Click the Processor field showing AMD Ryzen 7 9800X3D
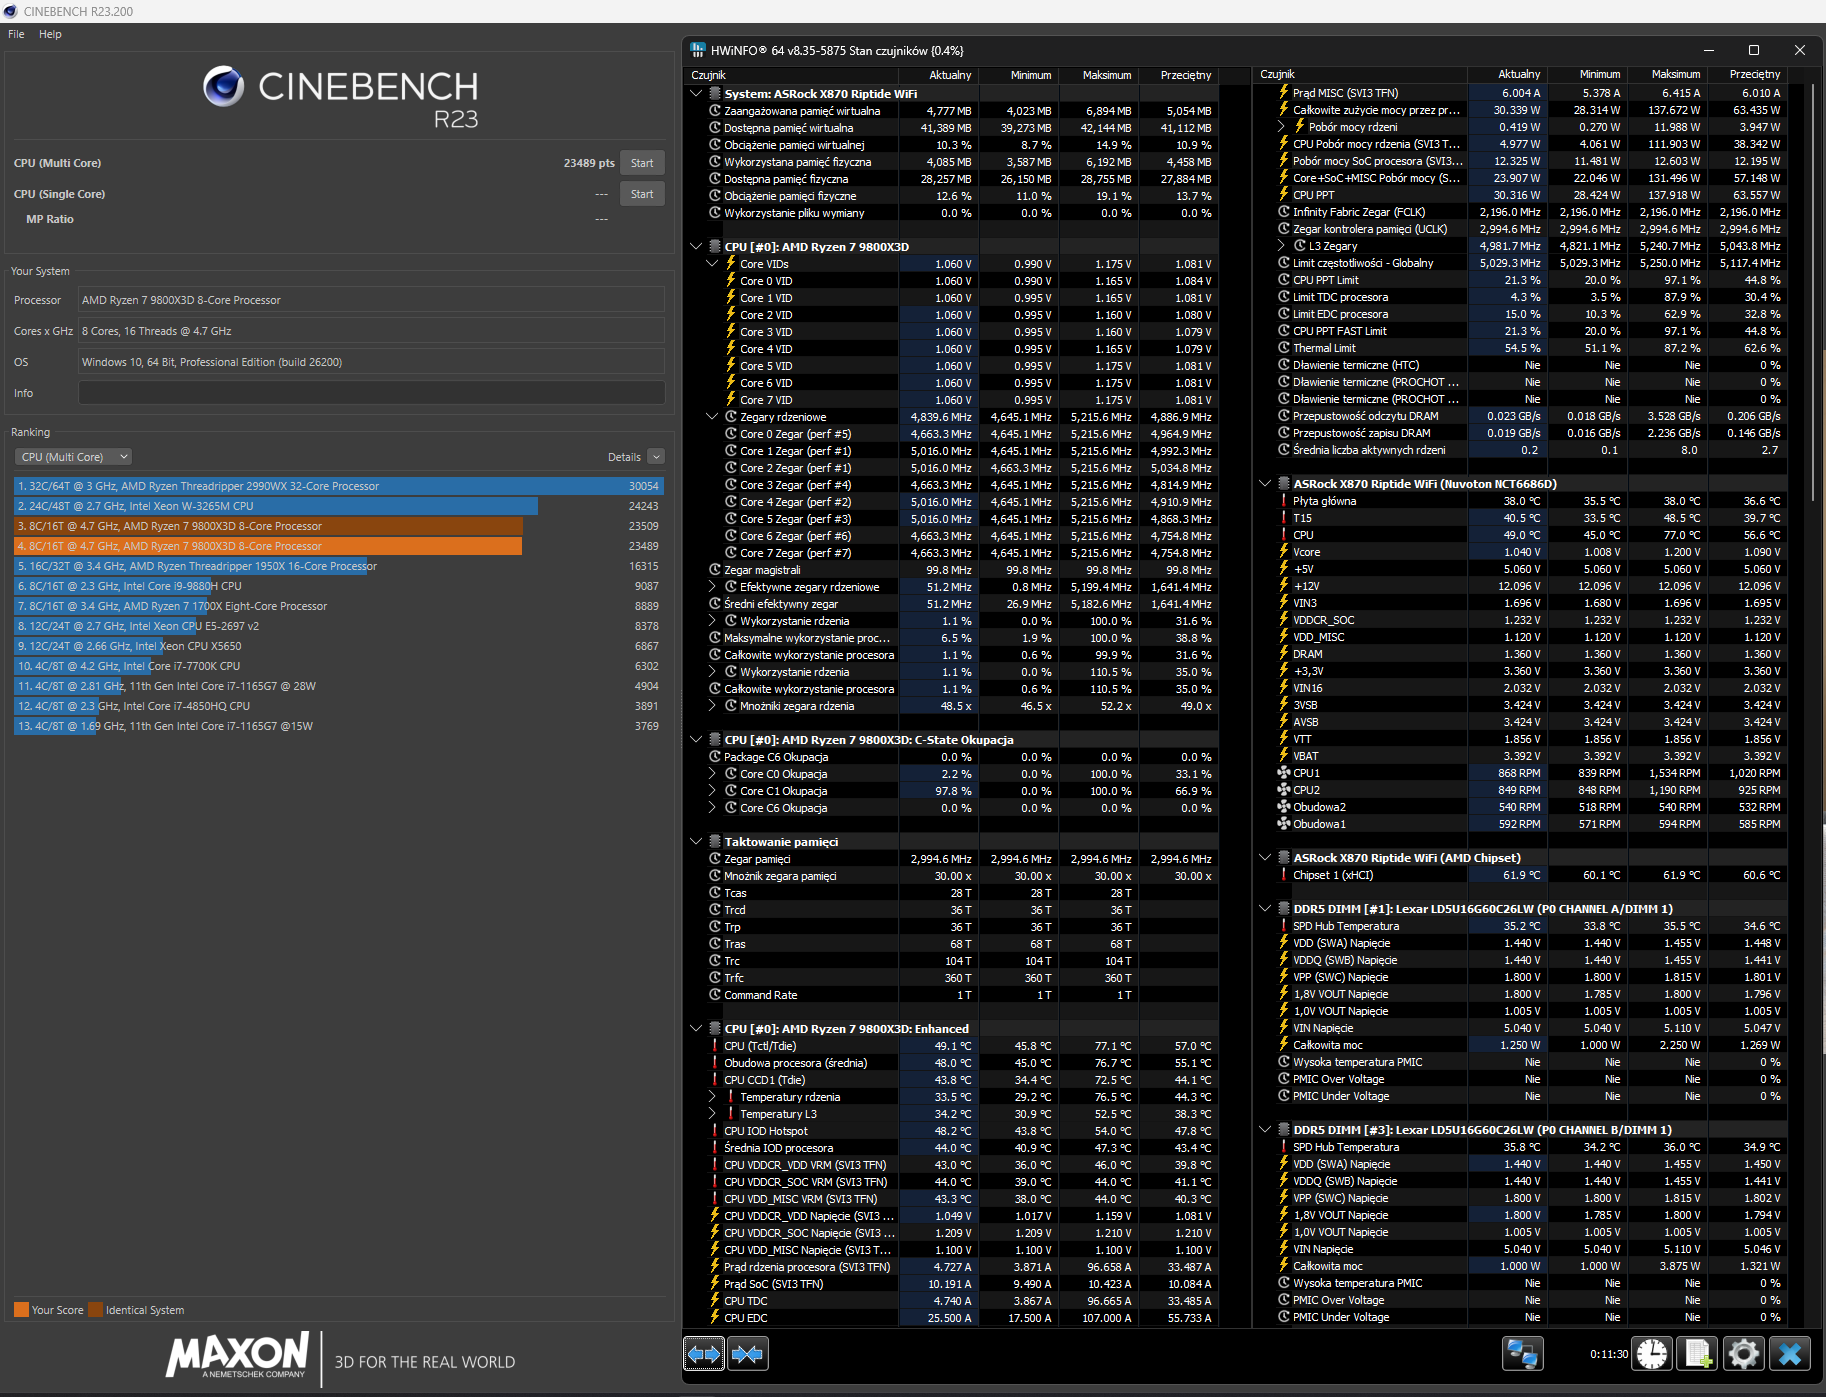Screen dimensions: 1826x1397 point(372,300)
